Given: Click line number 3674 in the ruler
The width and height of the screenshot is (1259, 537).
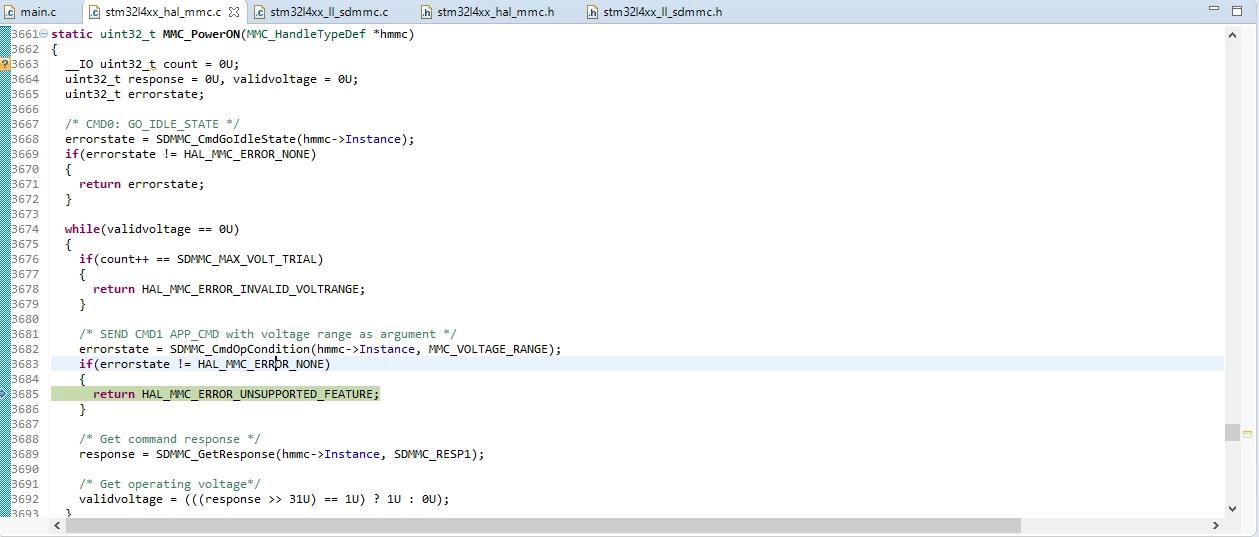Looking at the screenshot, I should 24,229.
